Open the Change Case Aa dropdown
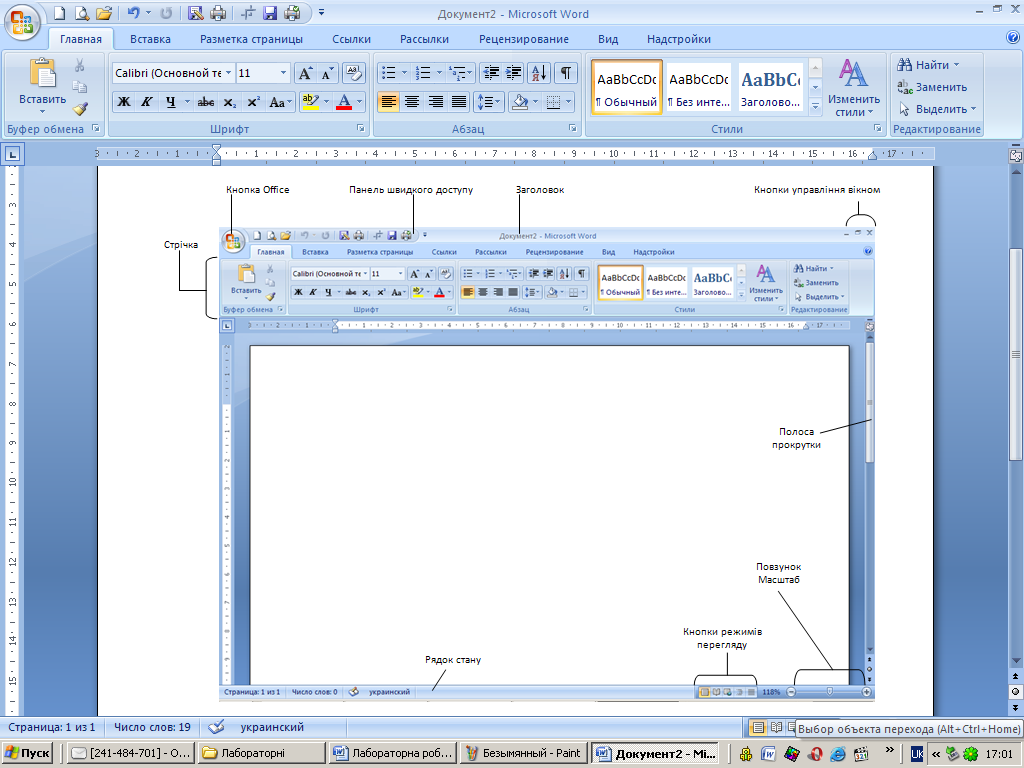This screenshot has height=768, width=1024. (x=281, y=102)
